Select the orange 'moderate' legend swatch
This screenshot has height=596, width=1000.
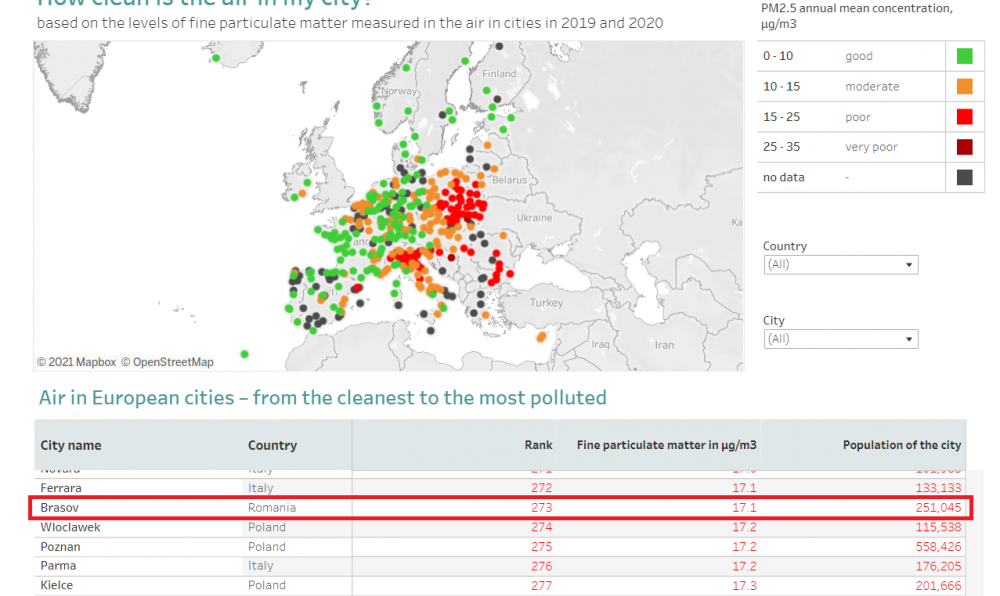pyautogui.click(x=964, y=87)
